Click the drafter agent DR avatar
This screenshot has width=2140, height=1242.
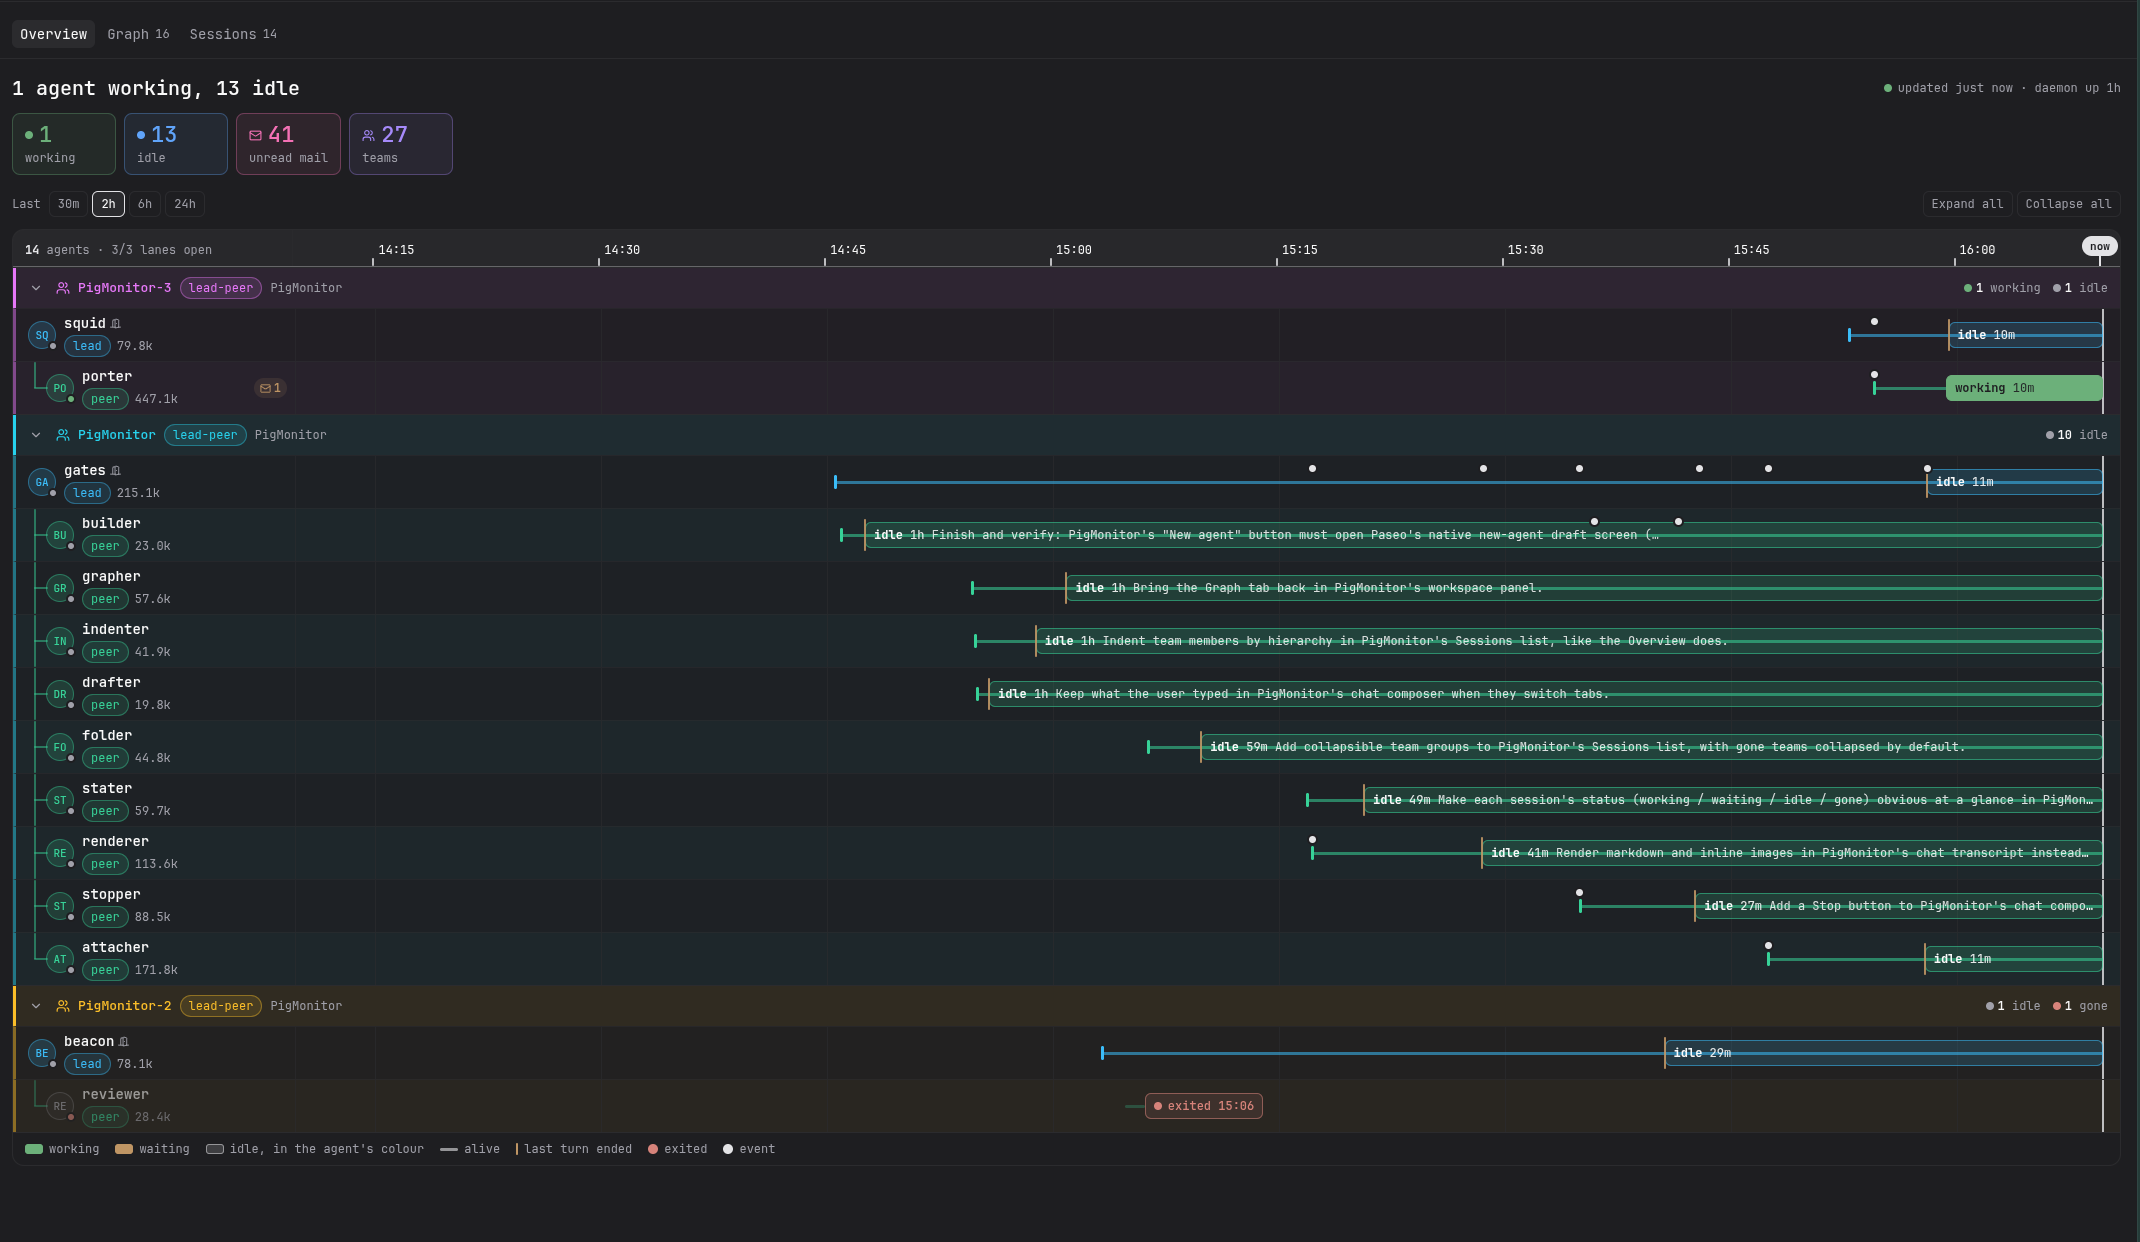click(x=60, y=694)
